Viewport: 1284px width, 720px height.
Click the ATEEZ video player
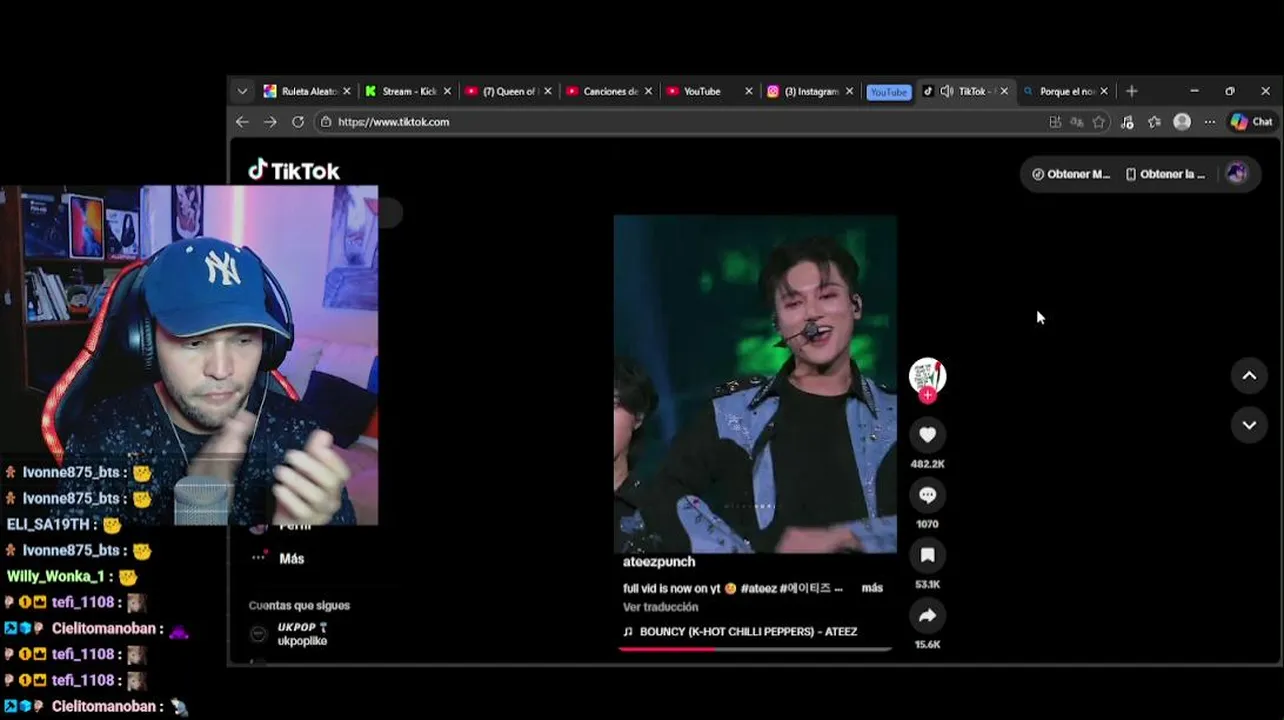[755, 383]
